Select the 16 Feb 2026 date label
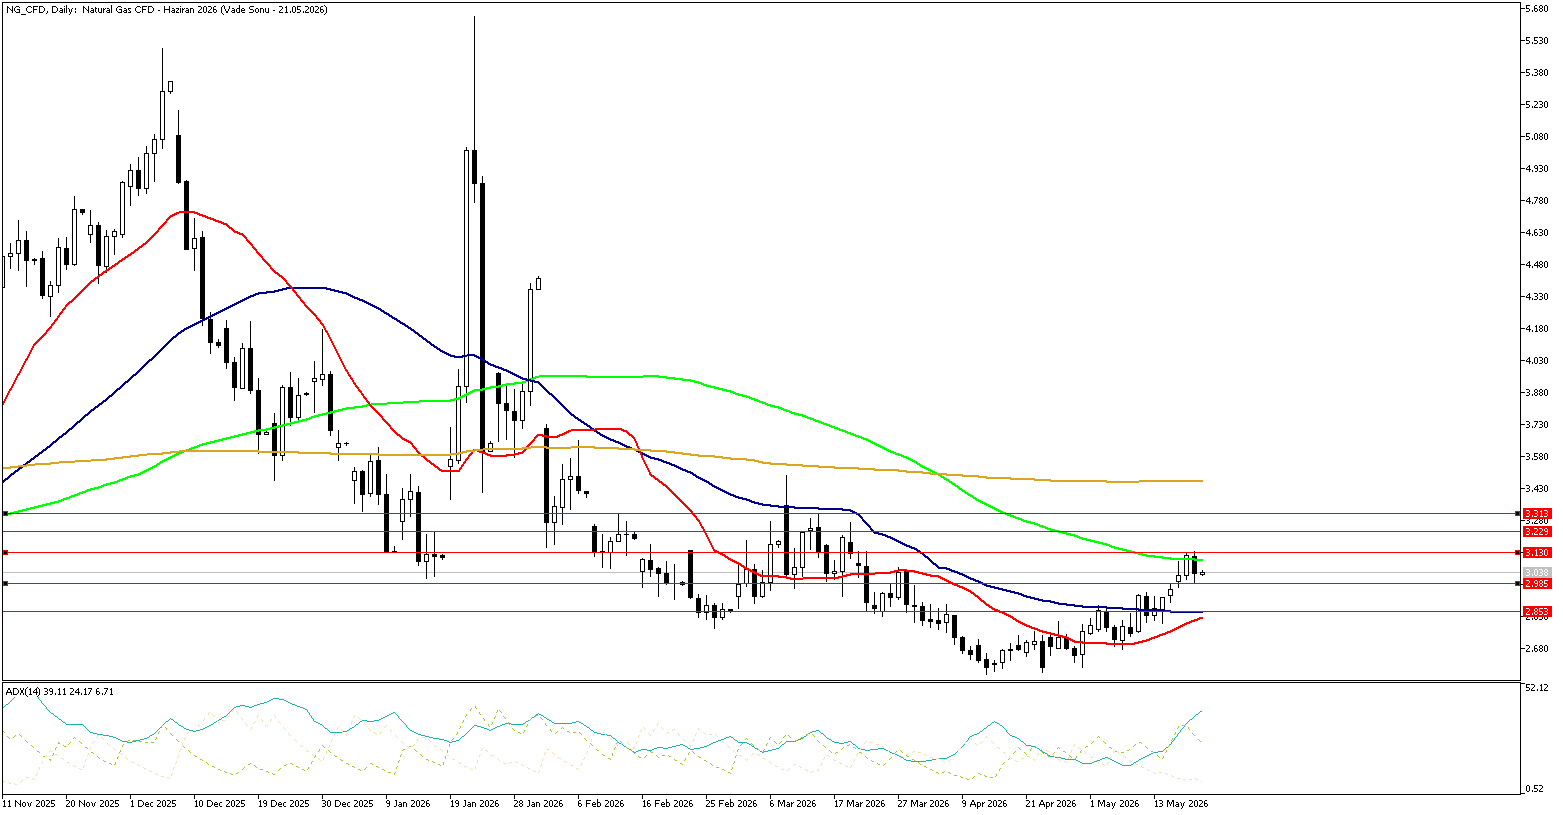Screen dimensions: 1563x815 tap(667, 803)
